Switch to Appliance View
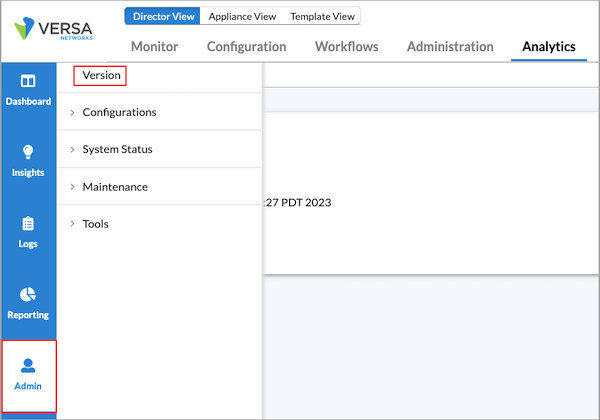The width and height of the screenshot is (600, 420). coord(242,17)
